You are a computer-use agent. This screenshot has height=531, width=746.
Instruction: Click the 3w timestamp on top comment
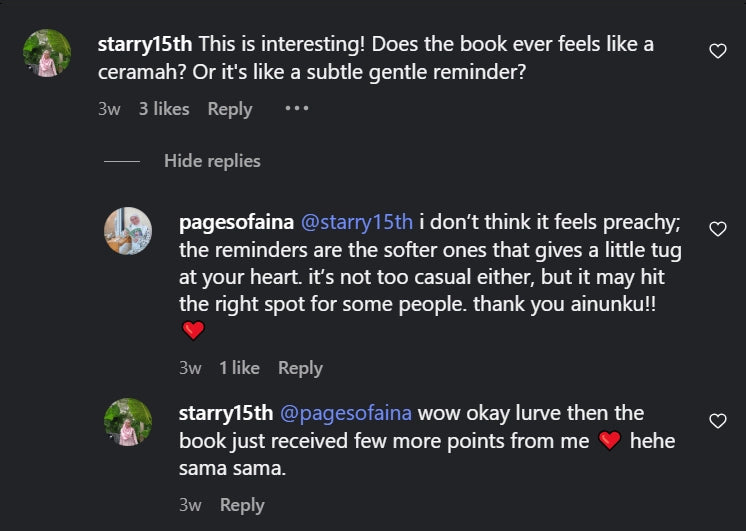click(109, 109)
